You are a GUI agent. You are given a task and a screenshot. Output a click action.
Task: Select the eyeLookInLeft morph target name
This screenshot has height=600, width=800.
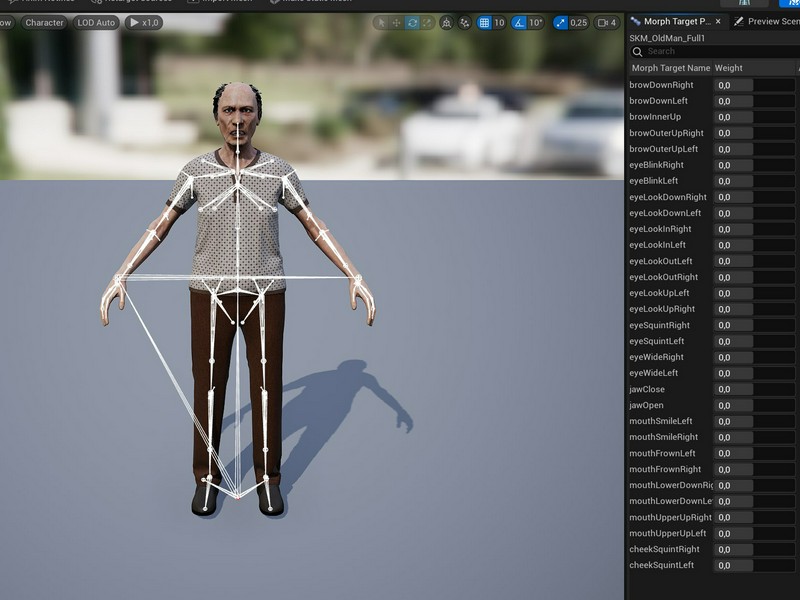(x=657, y=245)
